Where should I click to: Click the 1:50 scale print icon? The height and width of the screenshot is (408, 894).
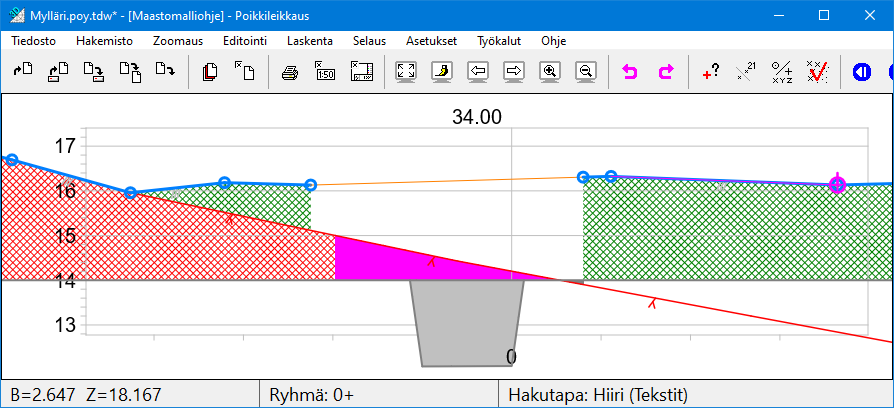click(325, 72)
